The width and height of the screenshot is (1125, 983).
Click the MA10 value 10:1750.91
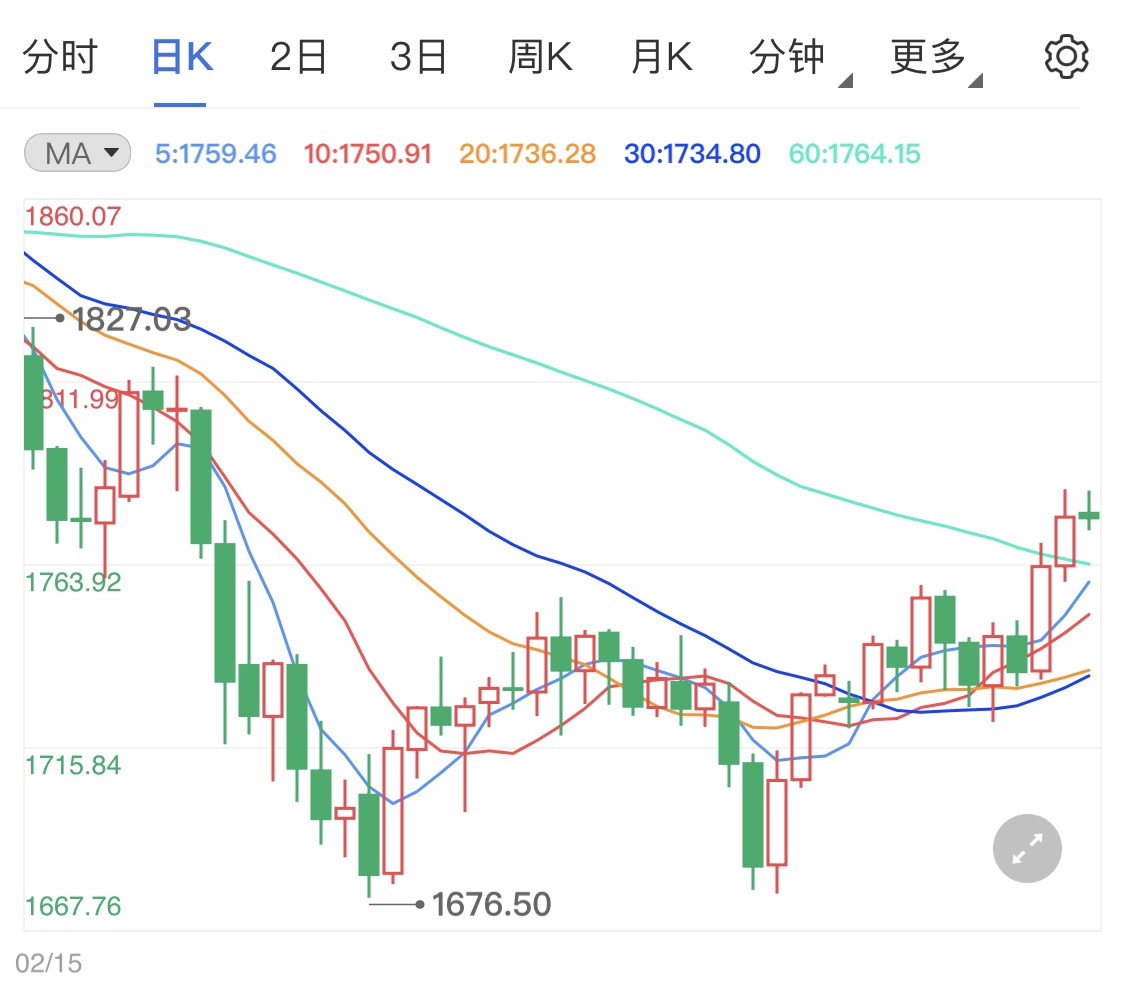367,154
